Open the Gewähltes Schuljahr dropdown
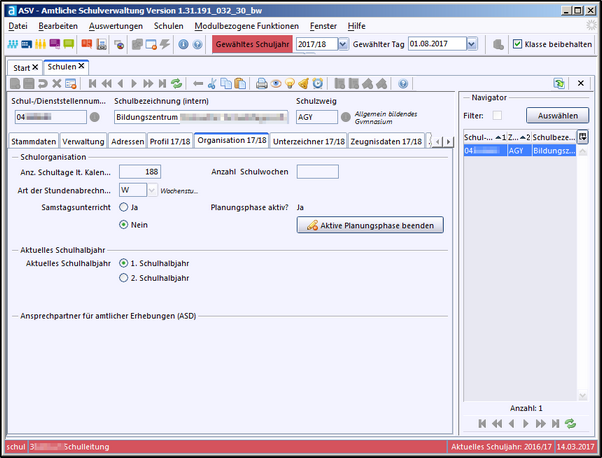 pos(343,44)
